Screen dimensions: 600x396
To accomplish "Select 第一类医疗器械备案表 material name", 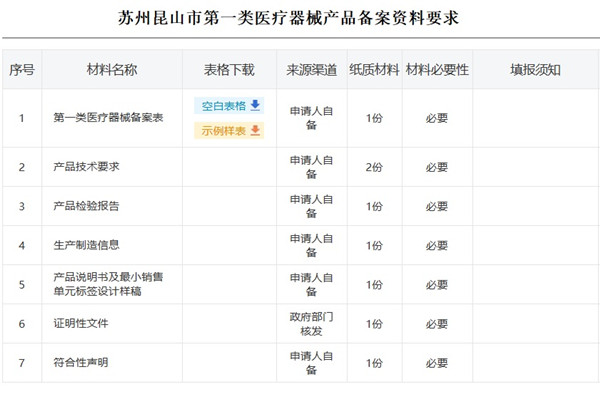I will (108, 117).
